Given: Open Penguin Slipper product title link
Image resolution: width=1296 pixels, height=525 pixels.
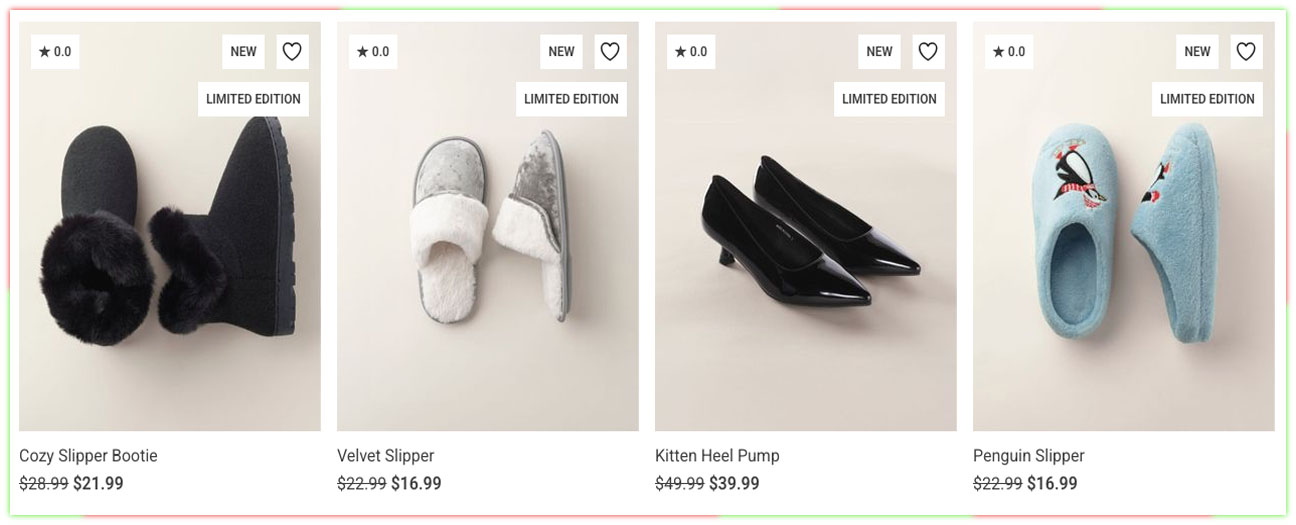Looking at the screenshot, I should pyautogui.click(x=1028, y=456).
